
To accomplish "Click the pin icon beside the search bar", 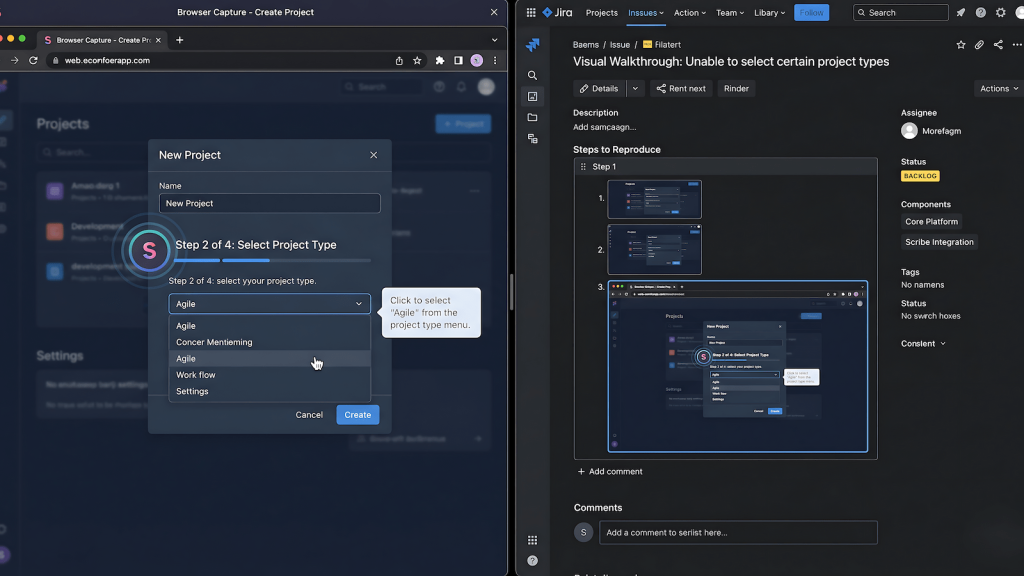I will pos(961,12).
